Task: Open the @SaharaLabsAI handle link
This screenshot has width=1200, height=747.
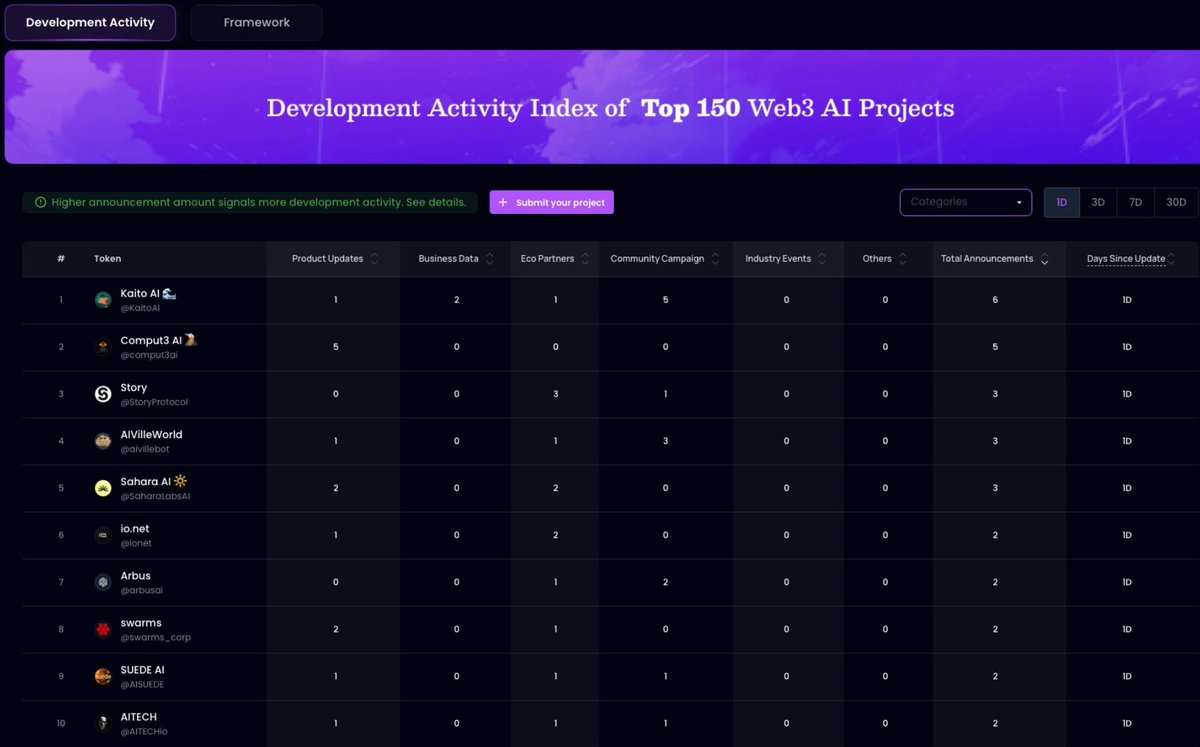Action: (155, 496)
